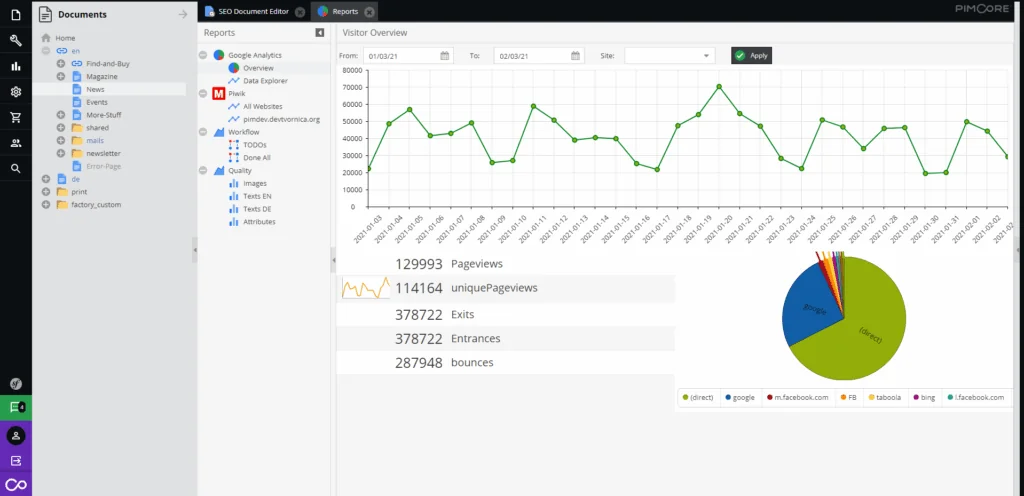This screenshot has width=1024, height=496.
Task: Select the Reports tab
Action: point(344,11)
